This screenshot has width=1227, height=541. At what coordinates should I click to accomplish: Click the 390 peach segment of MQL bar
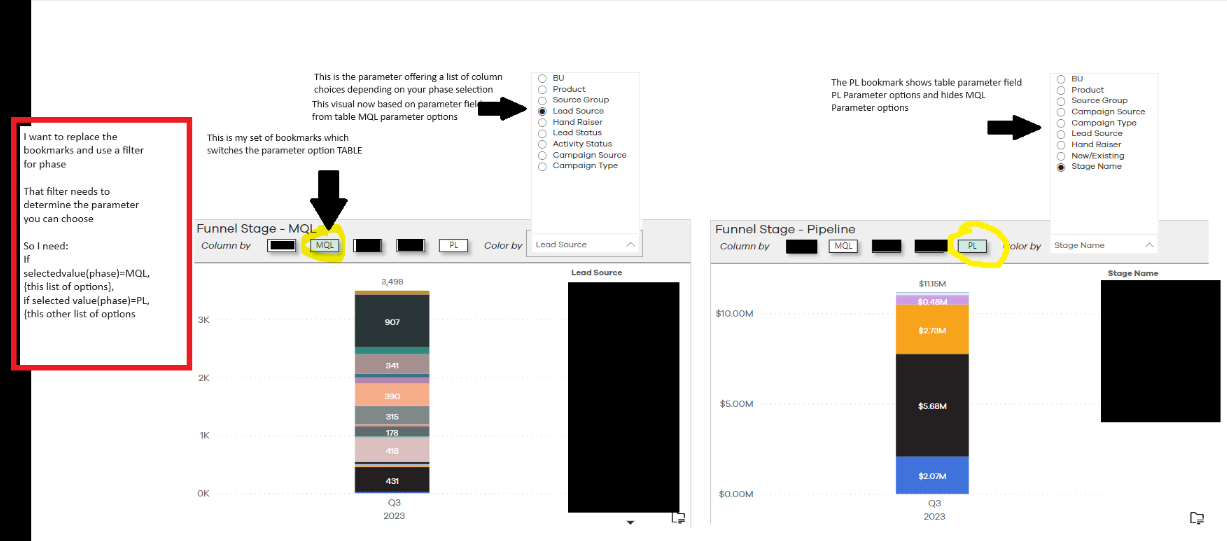tap(392, 396)
